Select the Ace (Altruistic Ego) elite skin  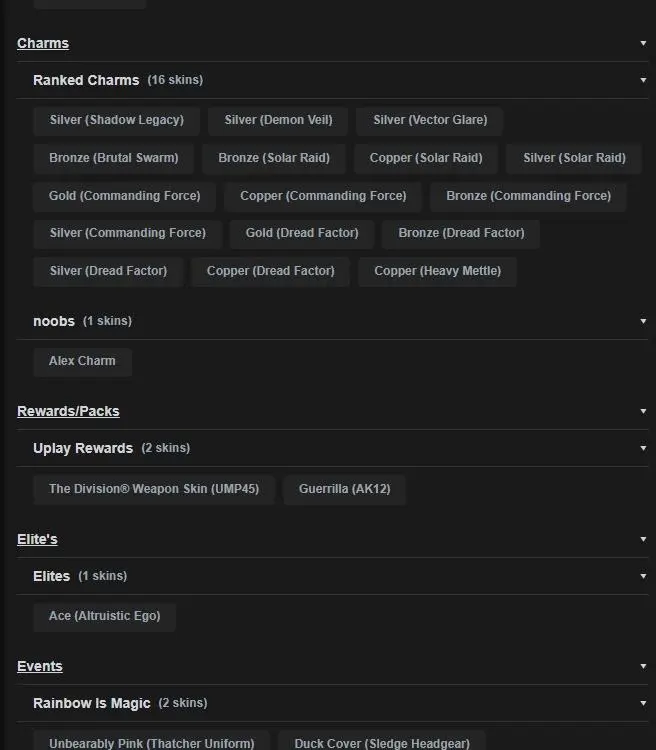click(104, 616)
